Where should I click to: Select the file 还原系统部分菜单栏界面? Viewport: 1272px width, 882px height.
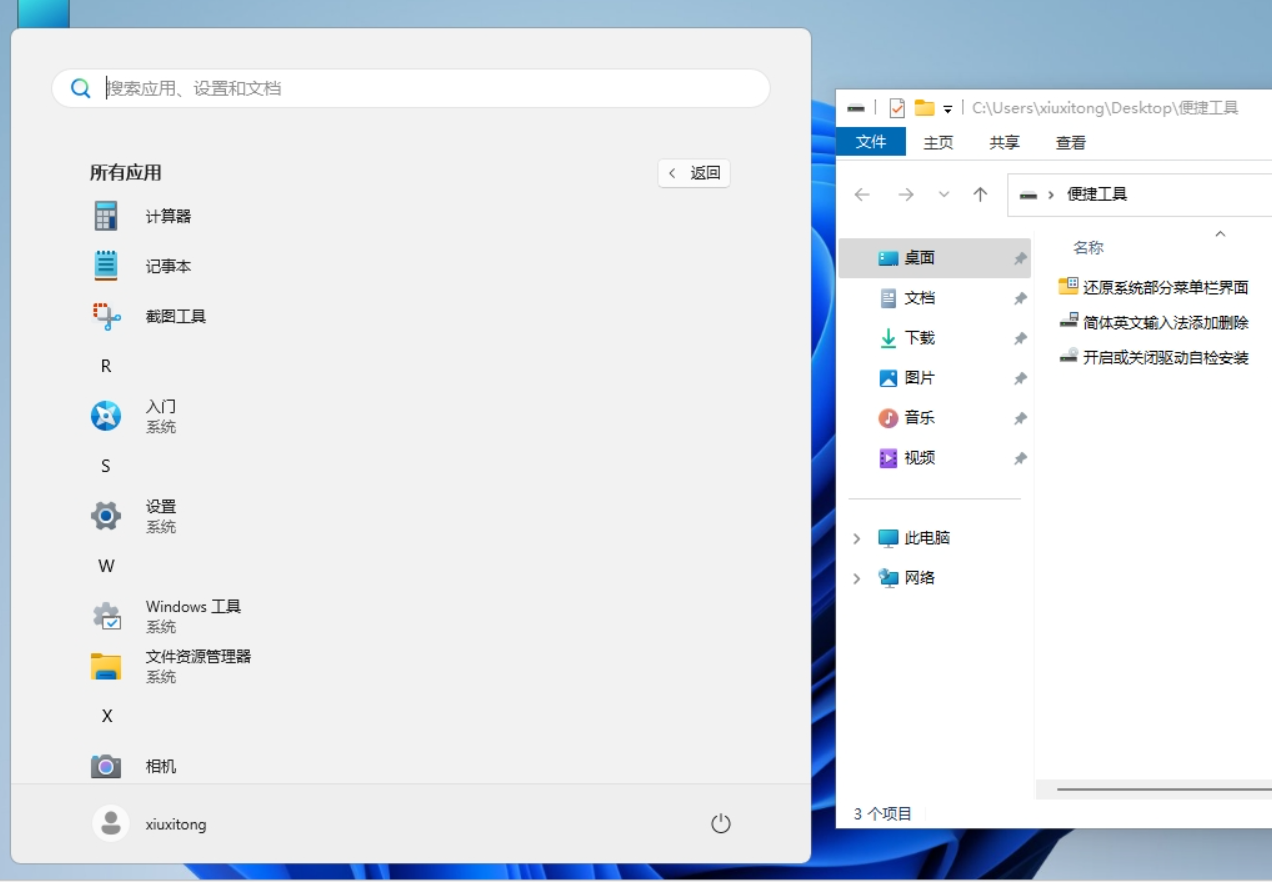point(1154,287)
